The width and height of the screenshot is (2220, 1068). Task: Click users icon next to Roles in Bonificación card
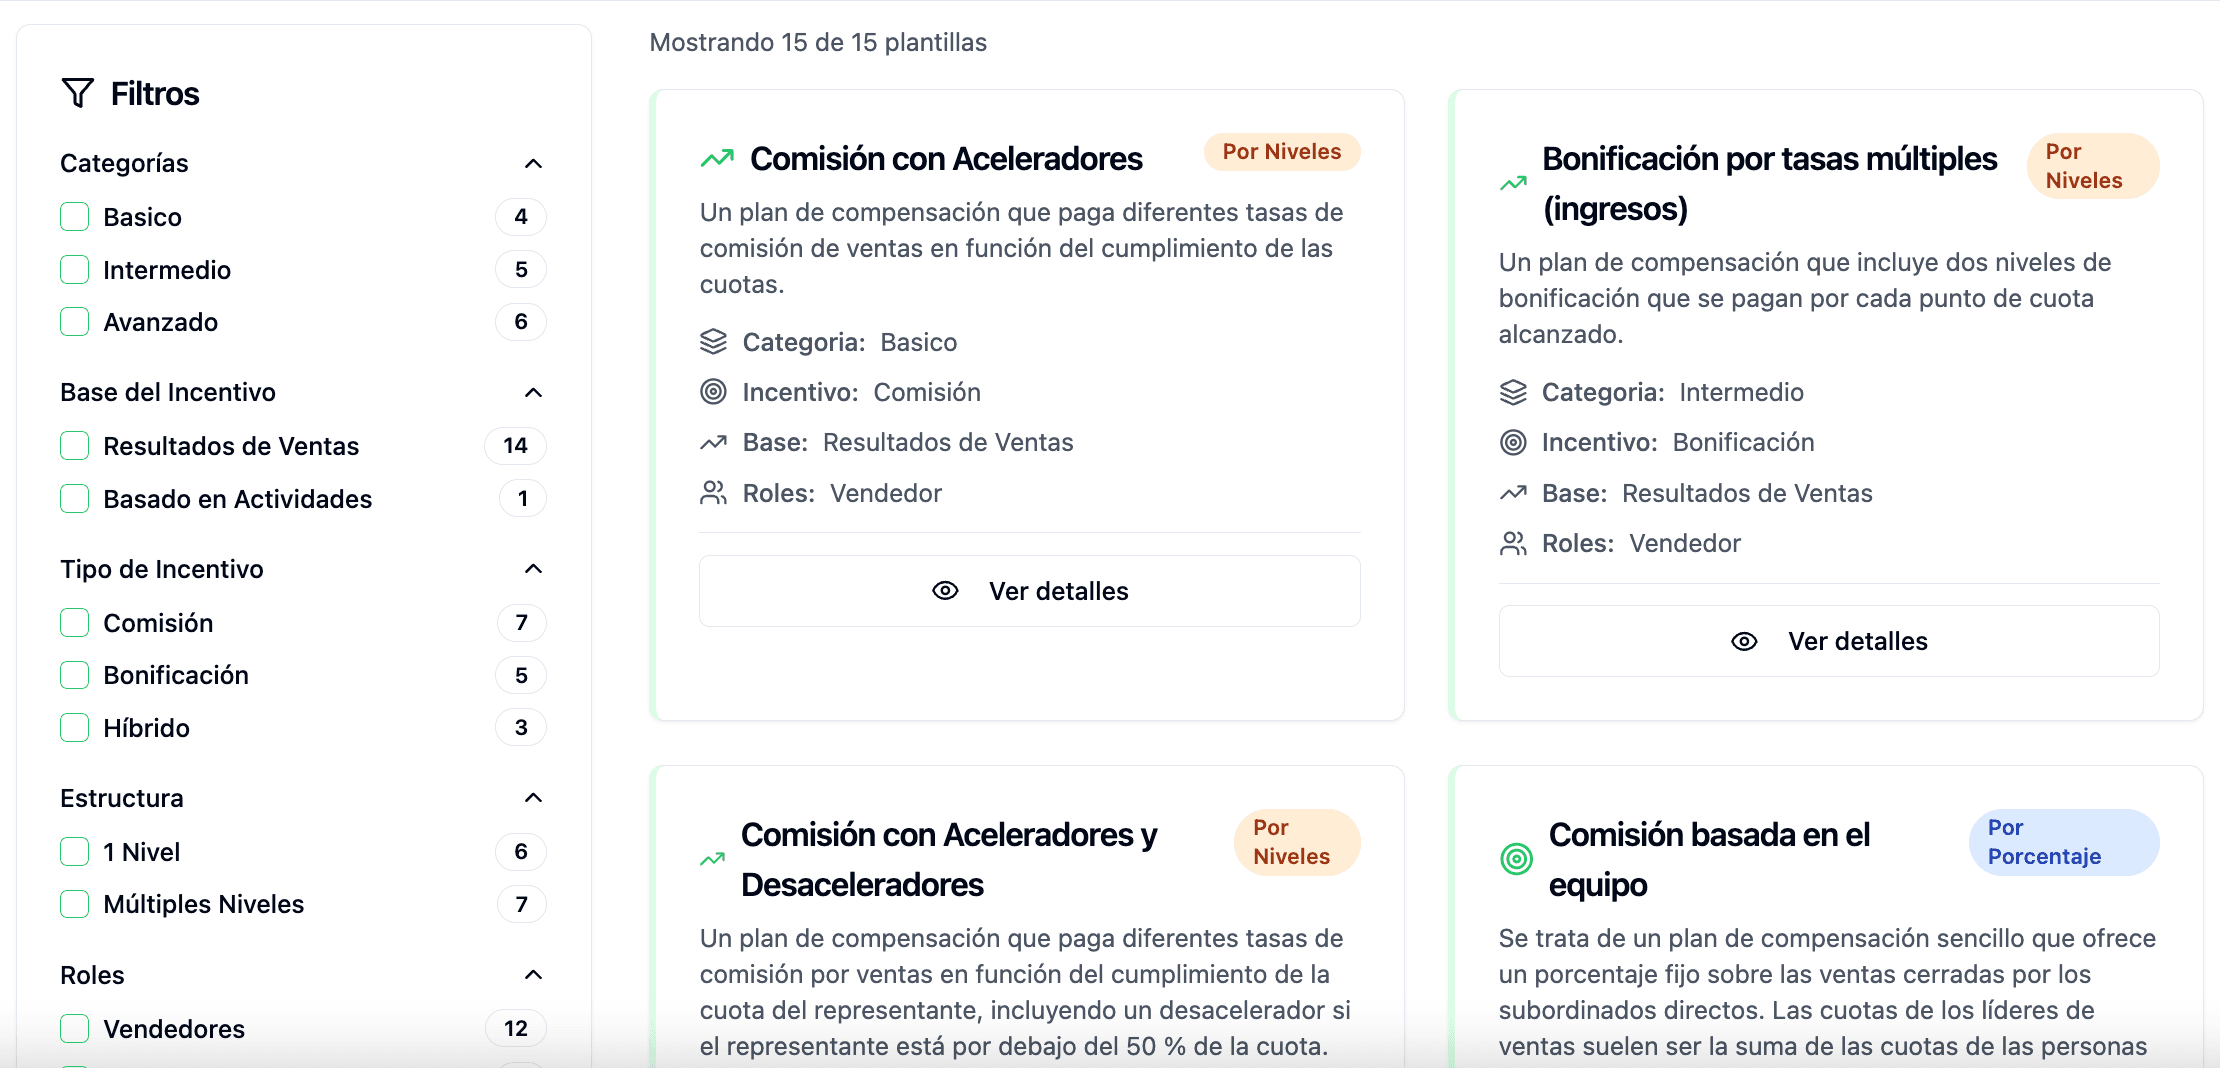(1513, 543)
